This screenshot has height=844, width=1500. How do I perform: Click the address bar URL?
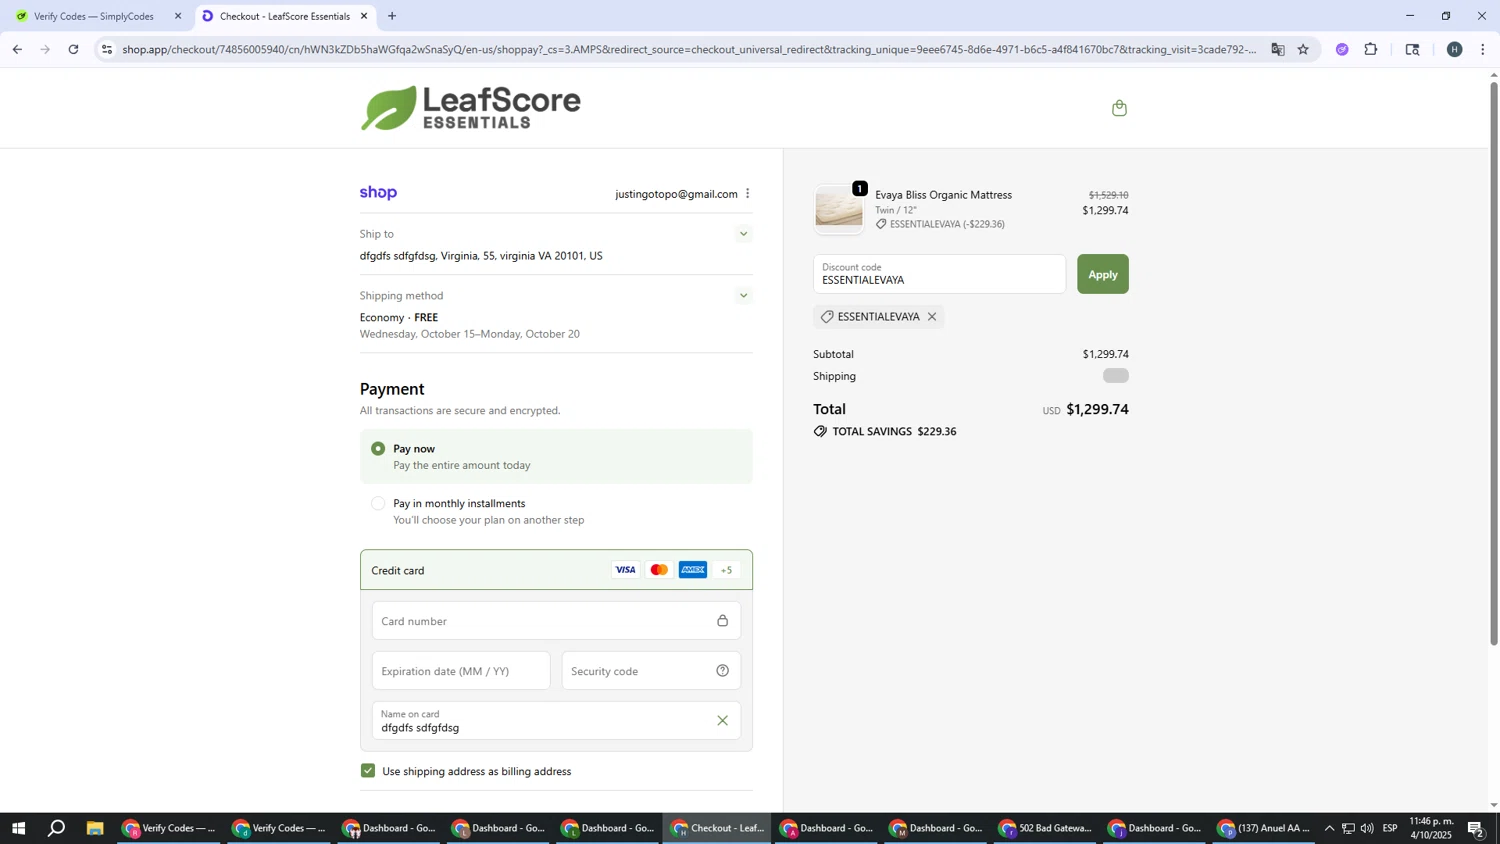pyautogui.click(x=688, y=49)
